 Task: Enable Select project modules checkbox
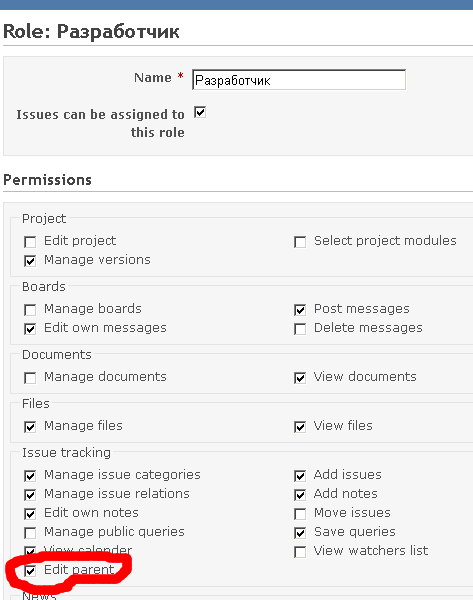coord(300,242)
